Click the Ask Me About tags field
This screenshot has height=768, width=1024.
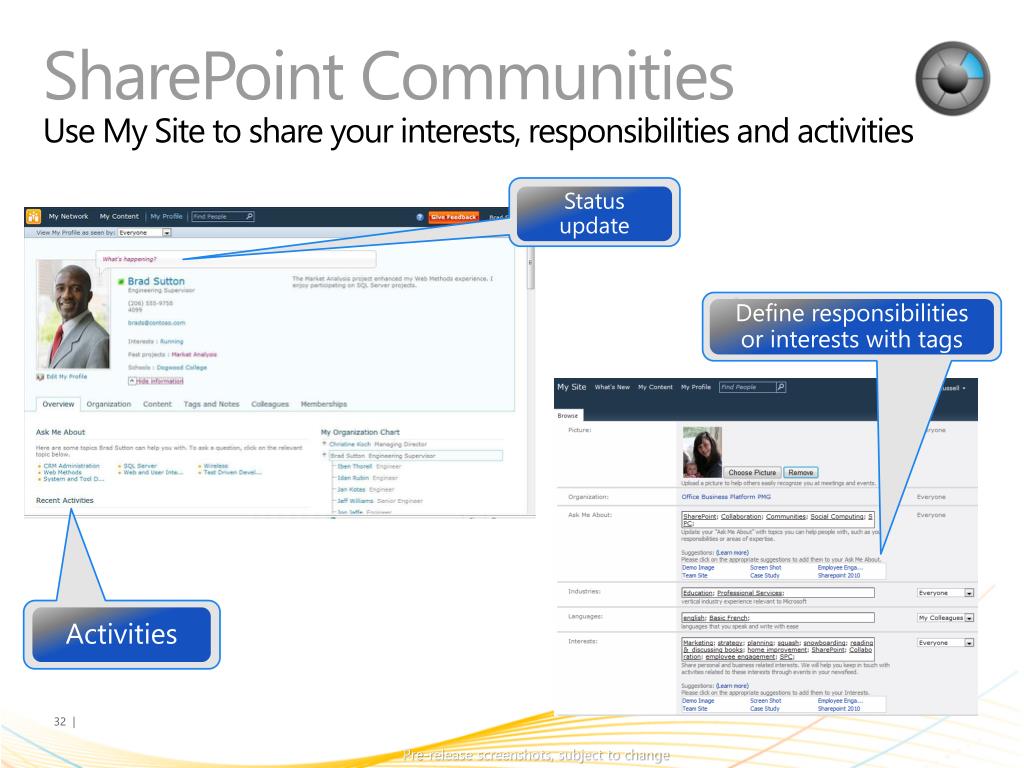point(777,519)
